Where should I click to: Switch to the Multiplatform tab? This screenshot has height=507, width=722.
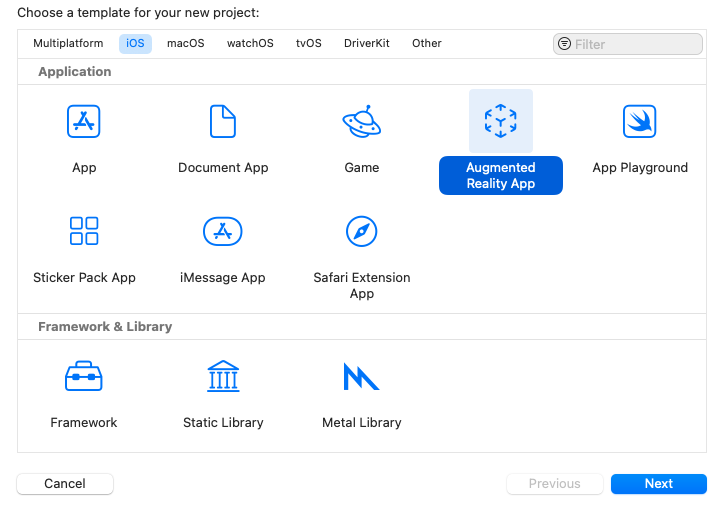click(x=68, y=44)
